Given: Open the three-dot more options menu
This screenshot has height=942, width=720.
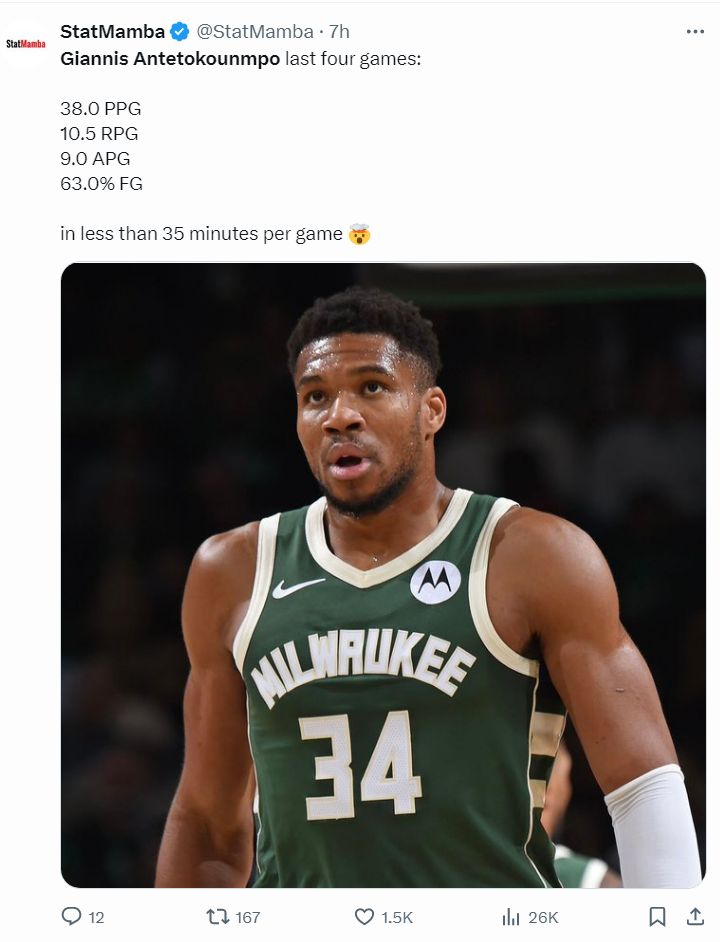Looking at the screenshot, I should [695, 32].
